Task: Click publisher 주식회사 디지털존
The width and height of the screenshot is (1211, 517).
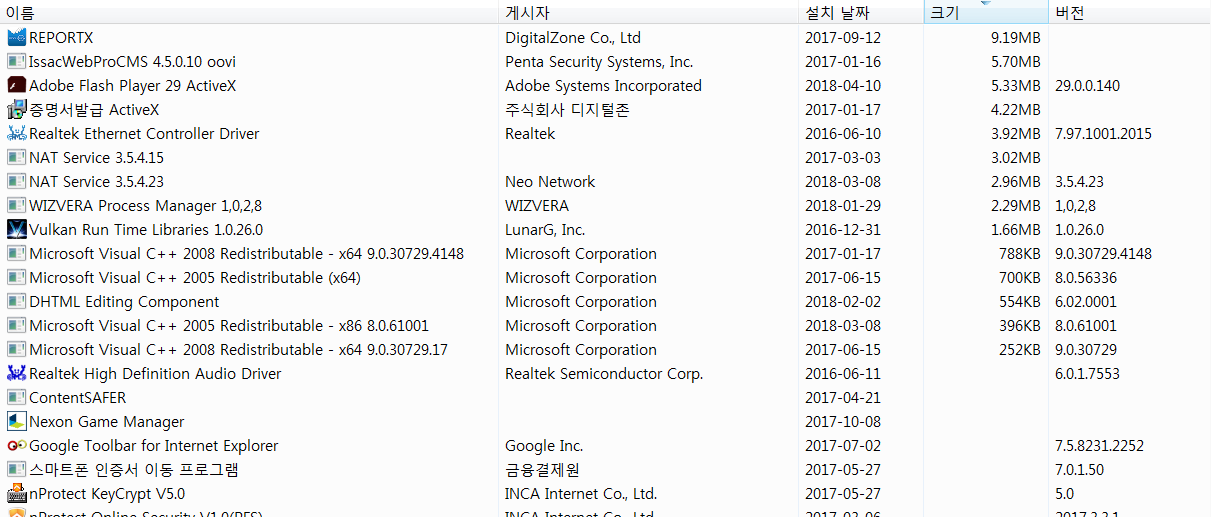Action: [567, 110]
